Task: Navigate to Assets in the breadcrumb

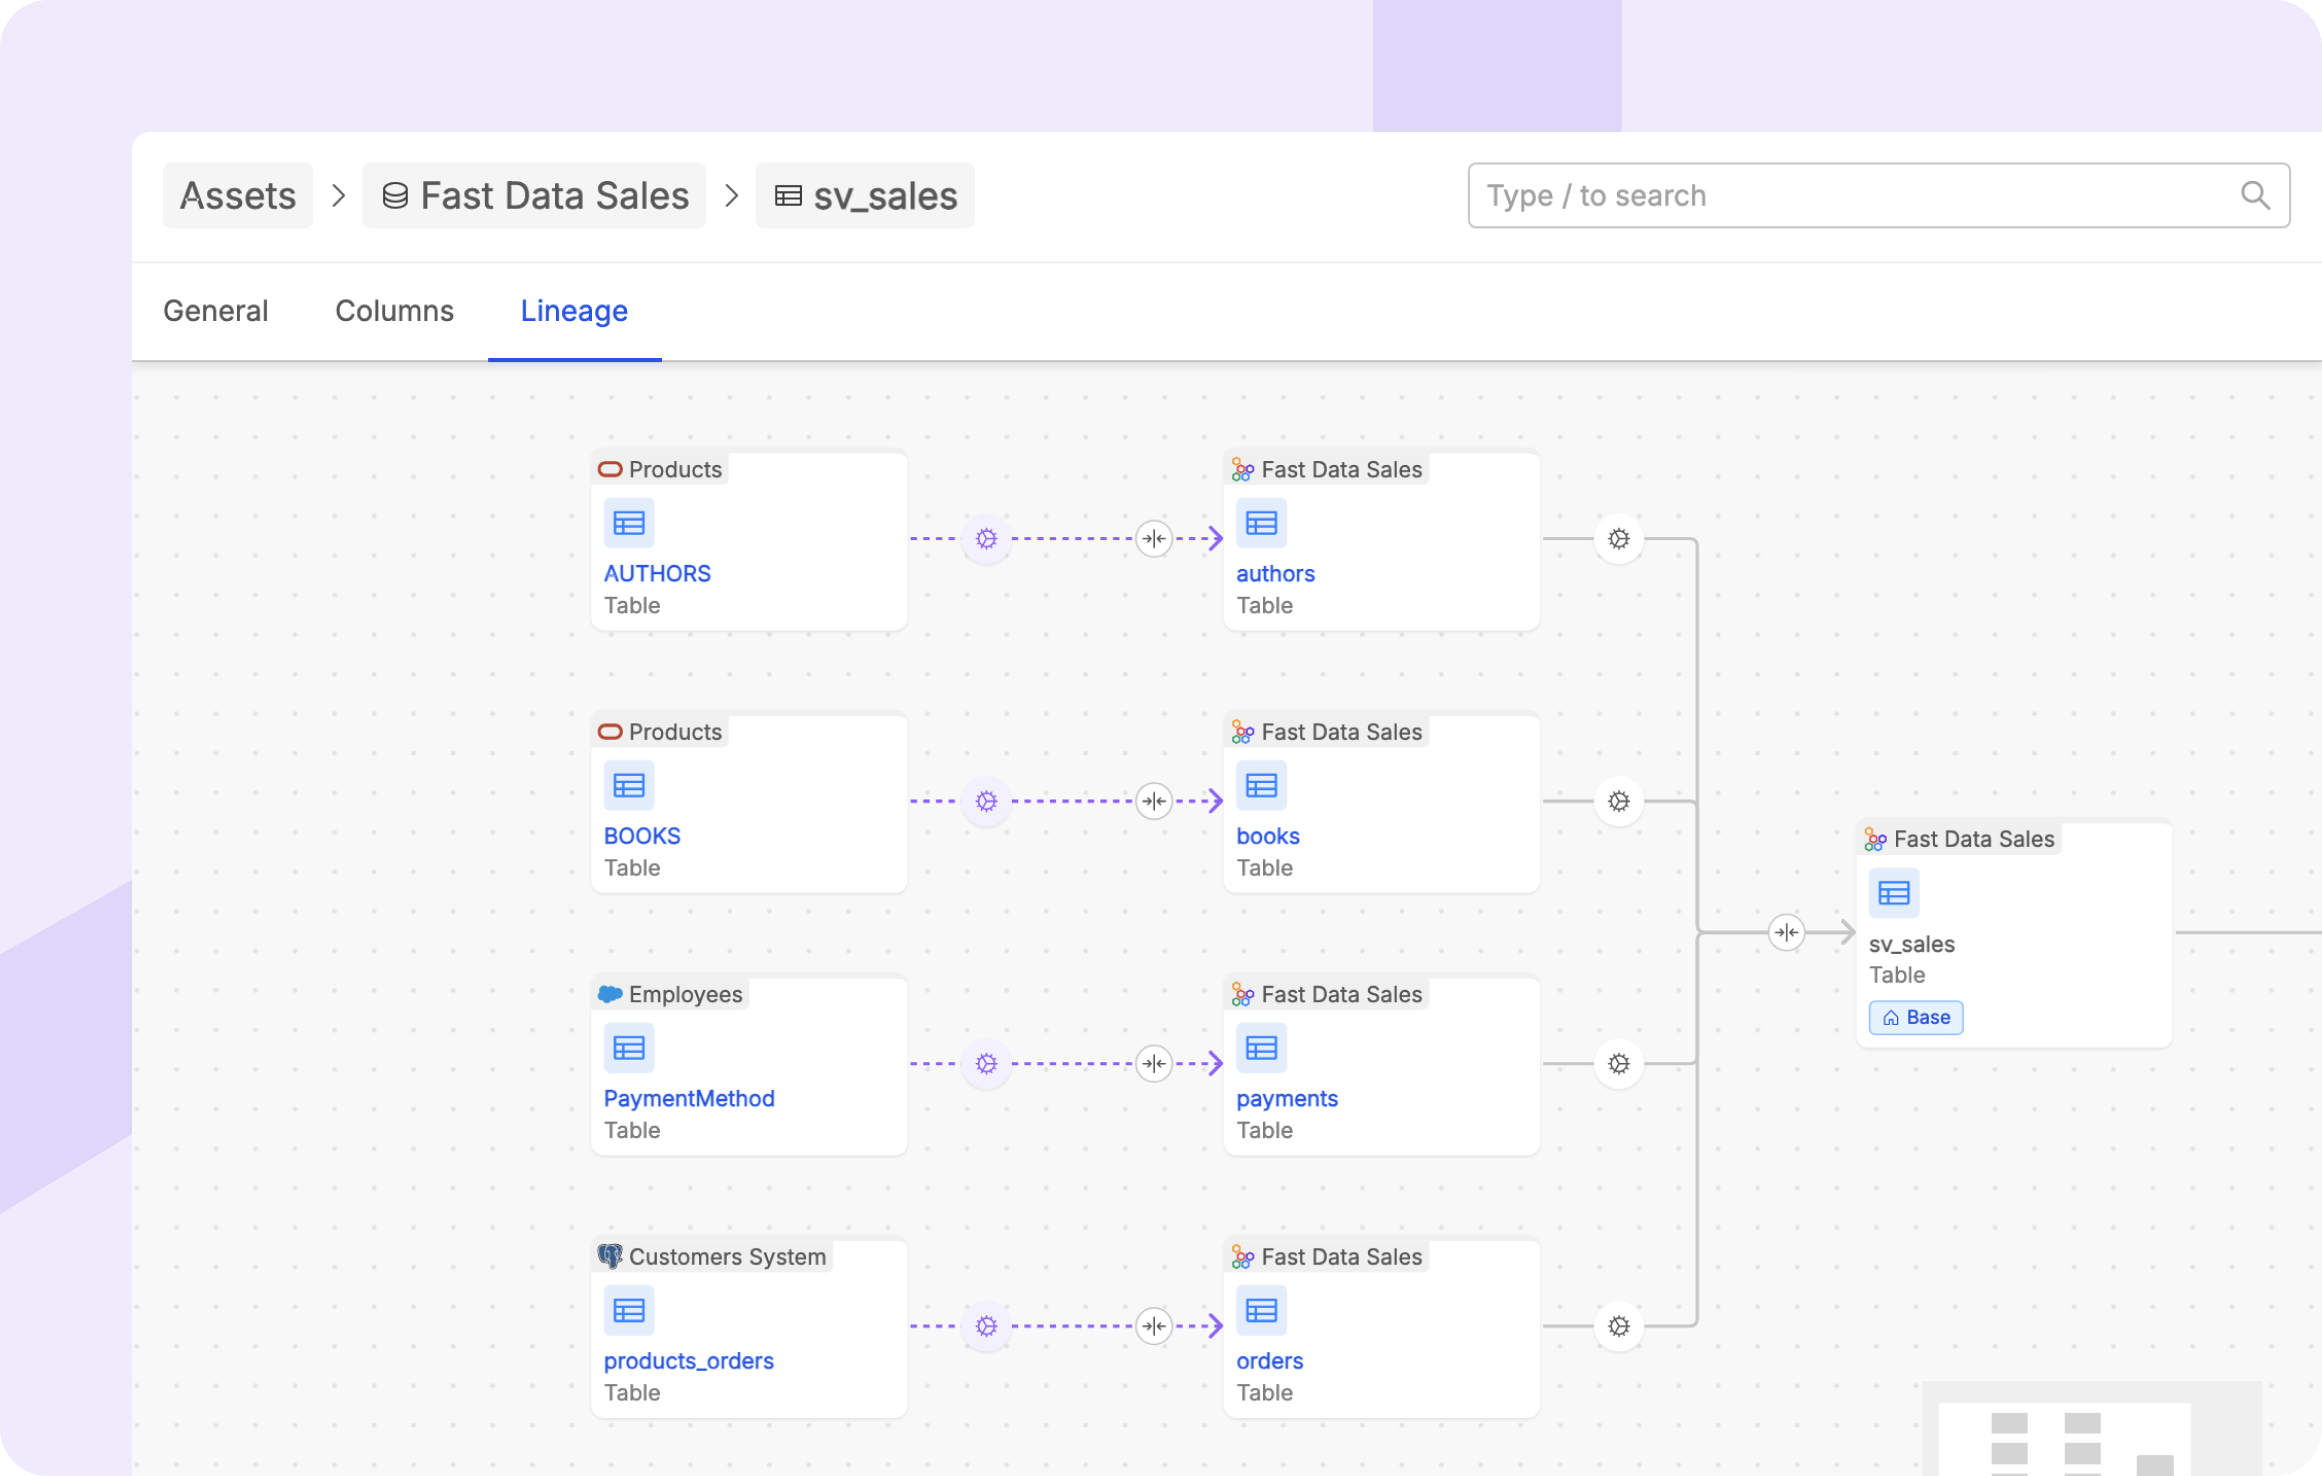Action: click(x=237, y=195)
